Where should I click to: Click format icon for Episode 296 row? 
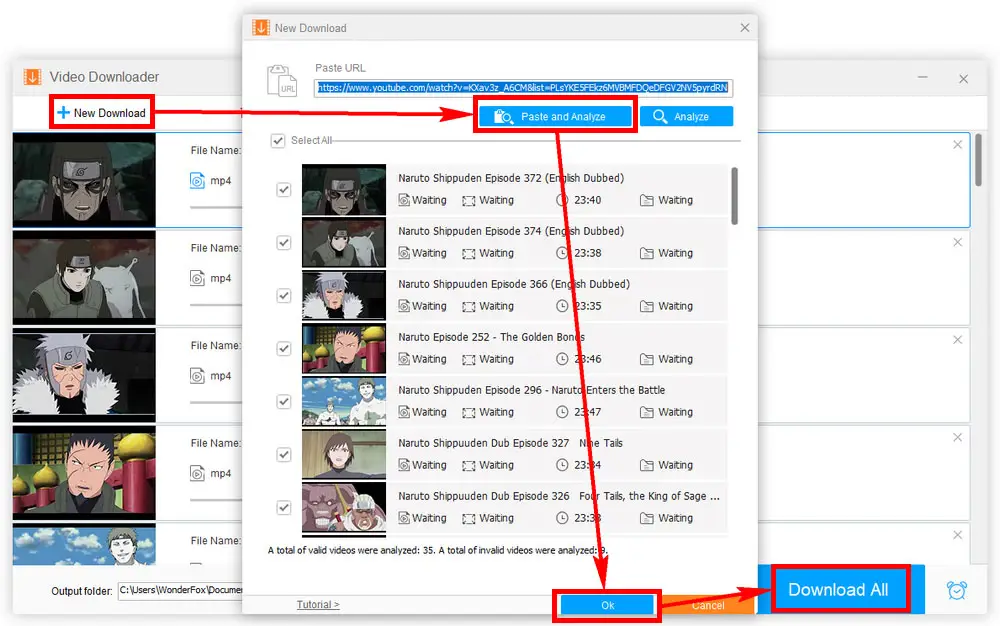(x=404, y=412)
